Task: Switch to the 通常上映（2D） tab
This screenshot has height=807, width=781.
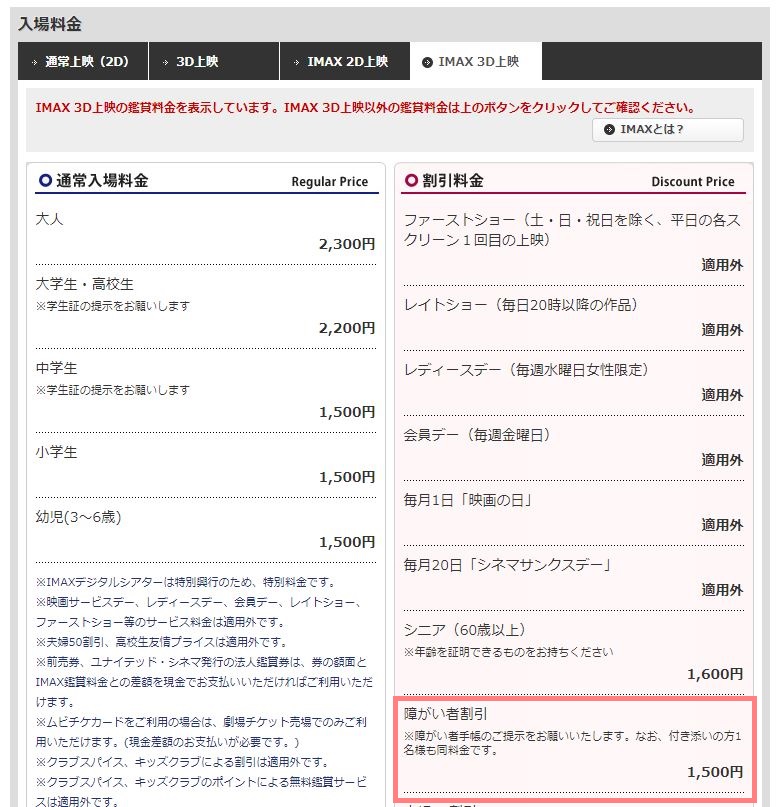Action: pyautogui.click(x=84, y=62)
